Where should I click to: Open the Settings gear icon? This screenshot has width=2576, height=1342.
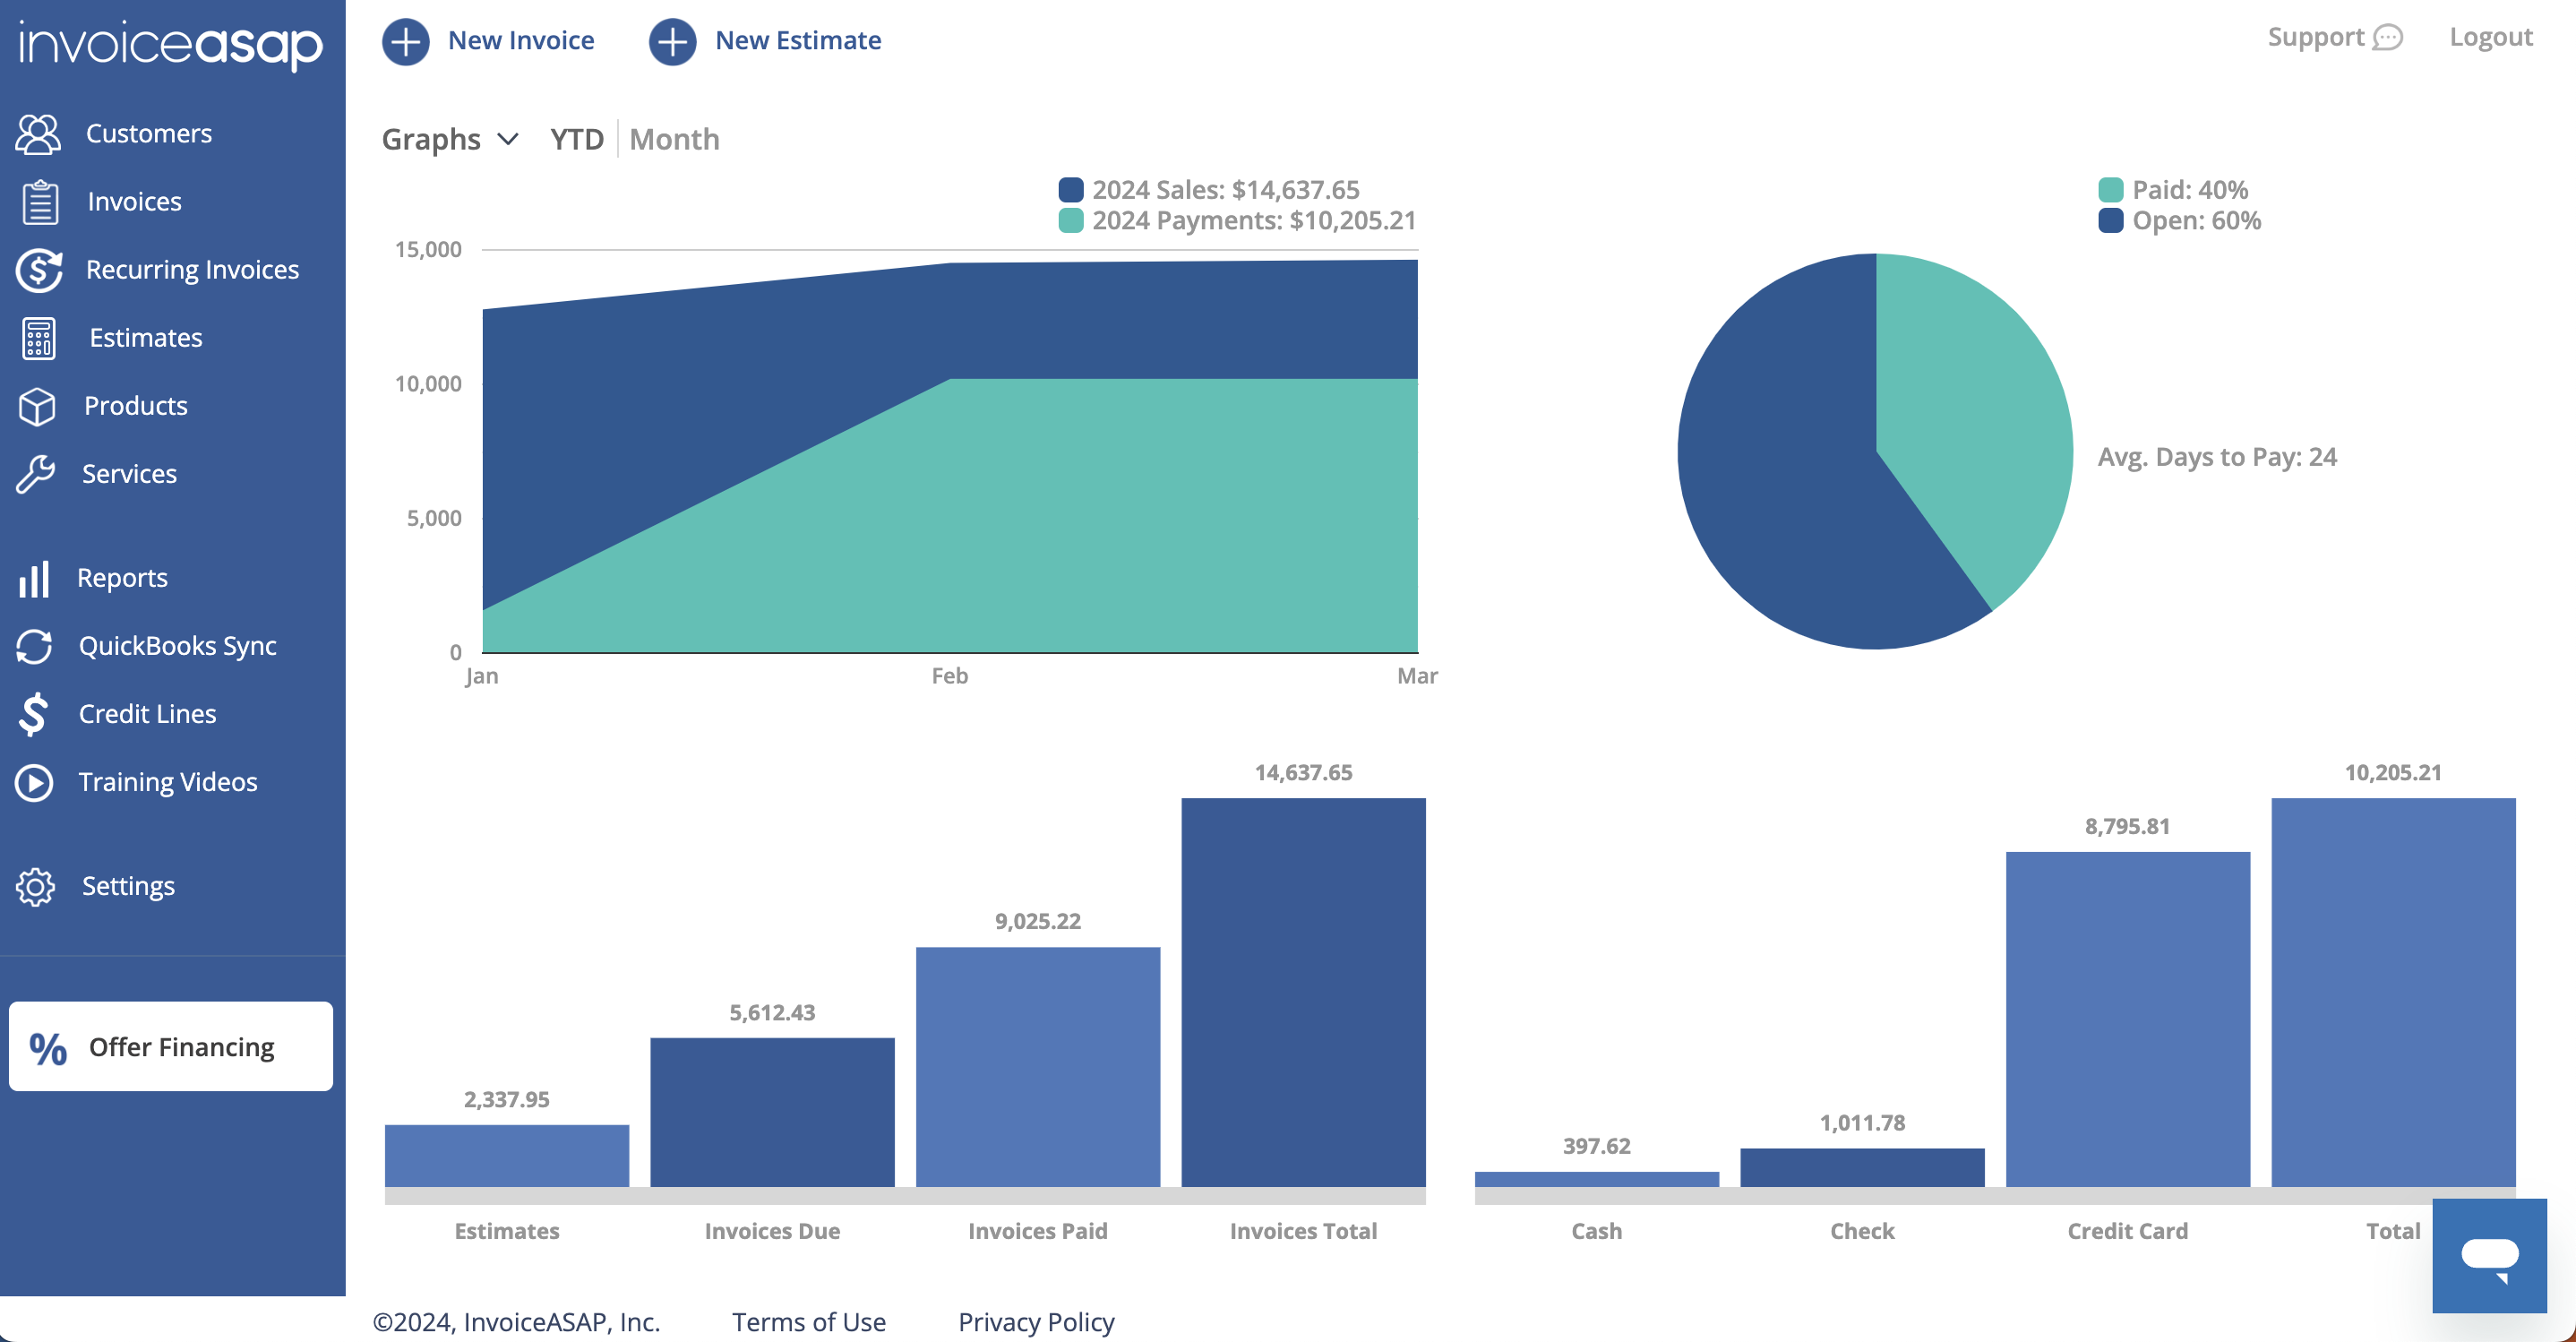pyautogui.click(x=36, y=886)
